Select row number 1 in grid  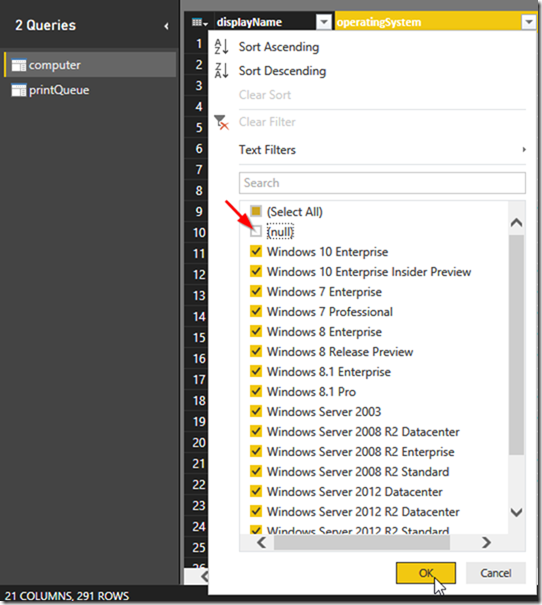pos(197,44)
